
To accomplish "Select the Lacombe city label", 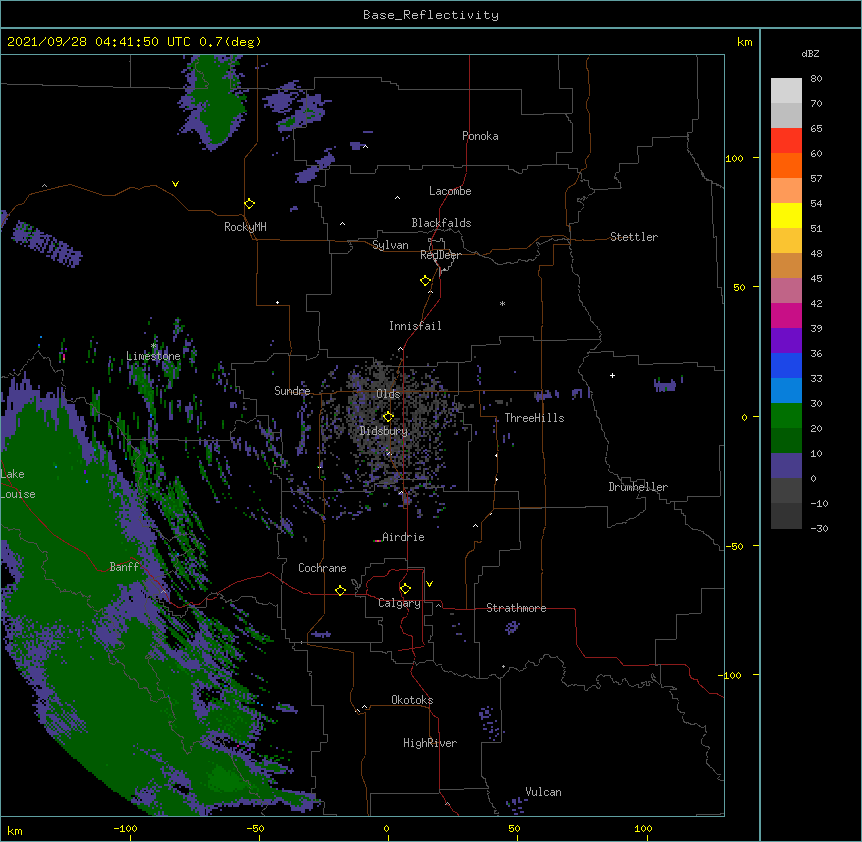I will click(x=450, y=191).
